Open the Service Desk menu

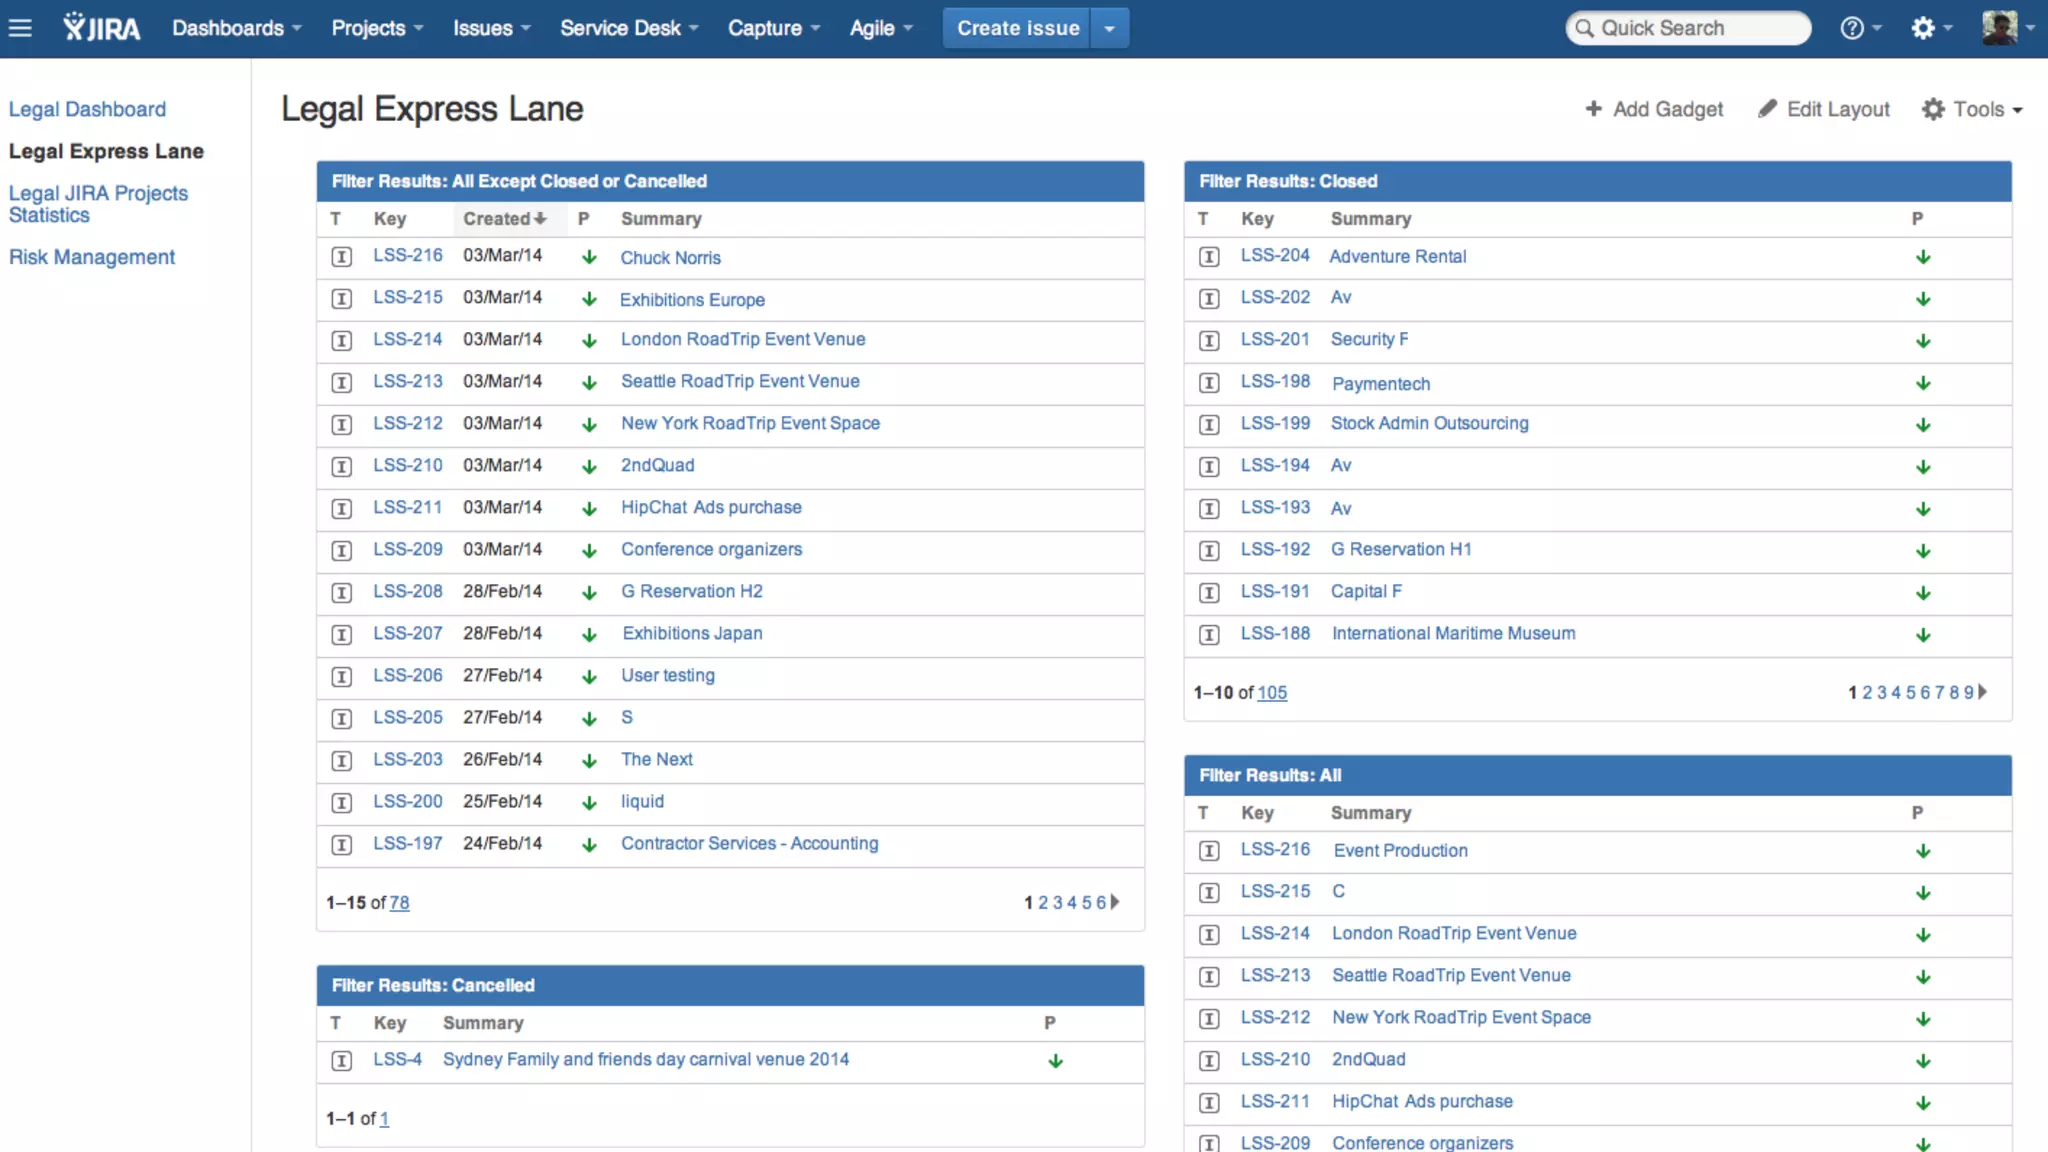tap(628, 28)
